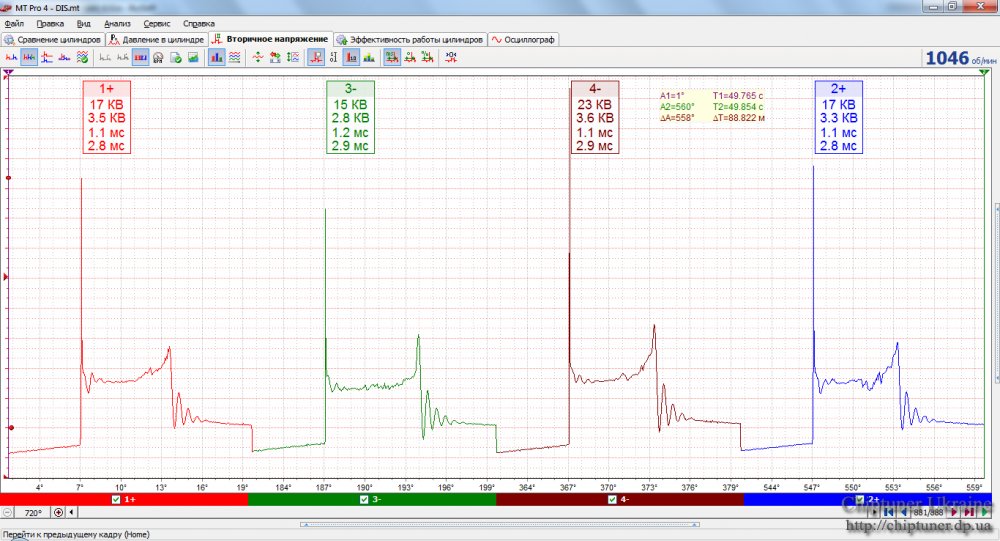The width and height of the screenshot is (1000, 541).
Task: Click the red 1+ channel color bar
Action: pos(124,500)
